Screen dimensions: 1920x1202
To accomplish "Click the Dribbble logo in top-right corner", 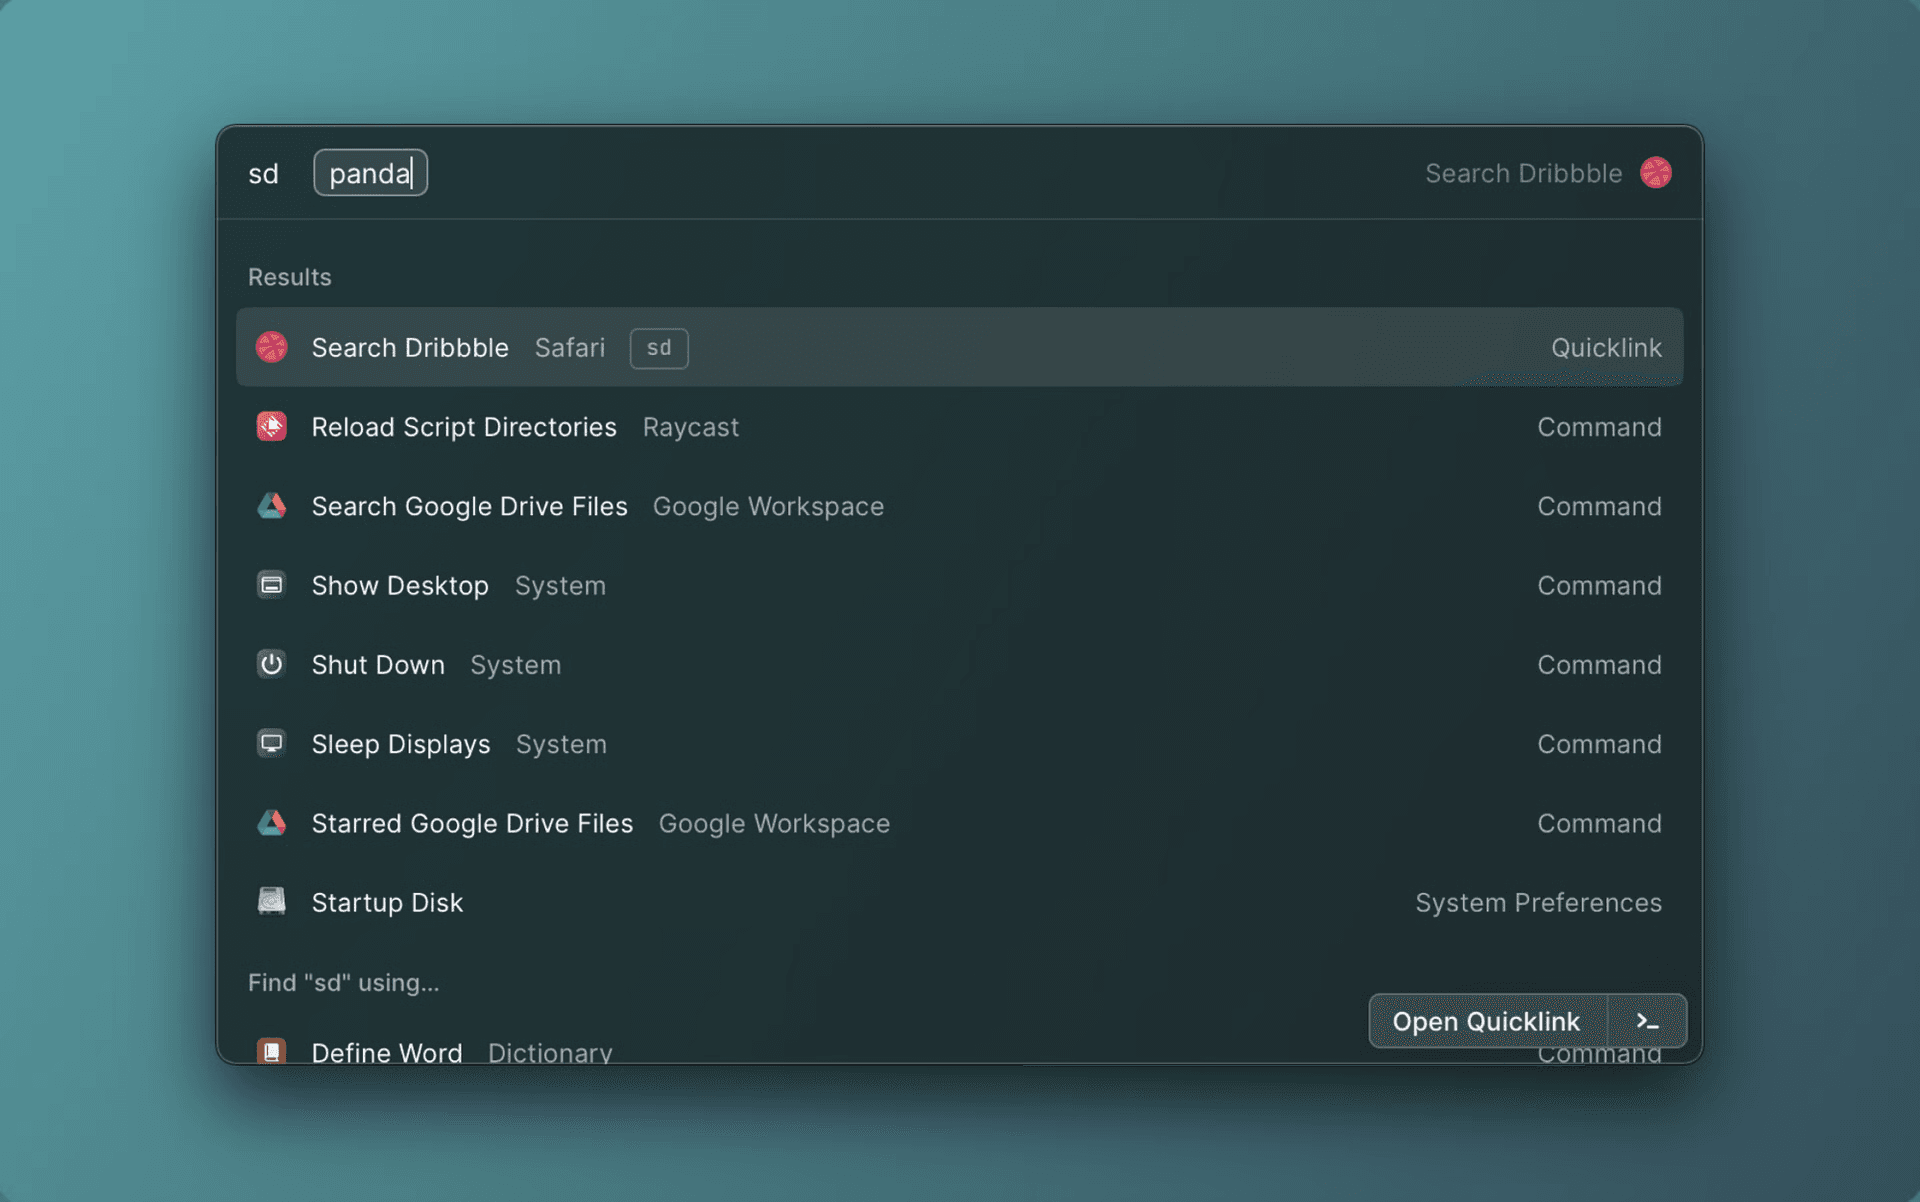I will [1657, 172].
